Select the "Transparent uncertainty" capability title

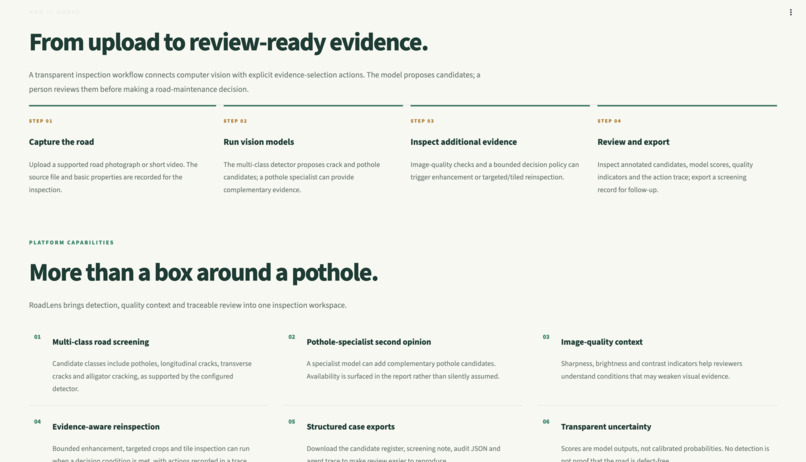click(606, 427)
